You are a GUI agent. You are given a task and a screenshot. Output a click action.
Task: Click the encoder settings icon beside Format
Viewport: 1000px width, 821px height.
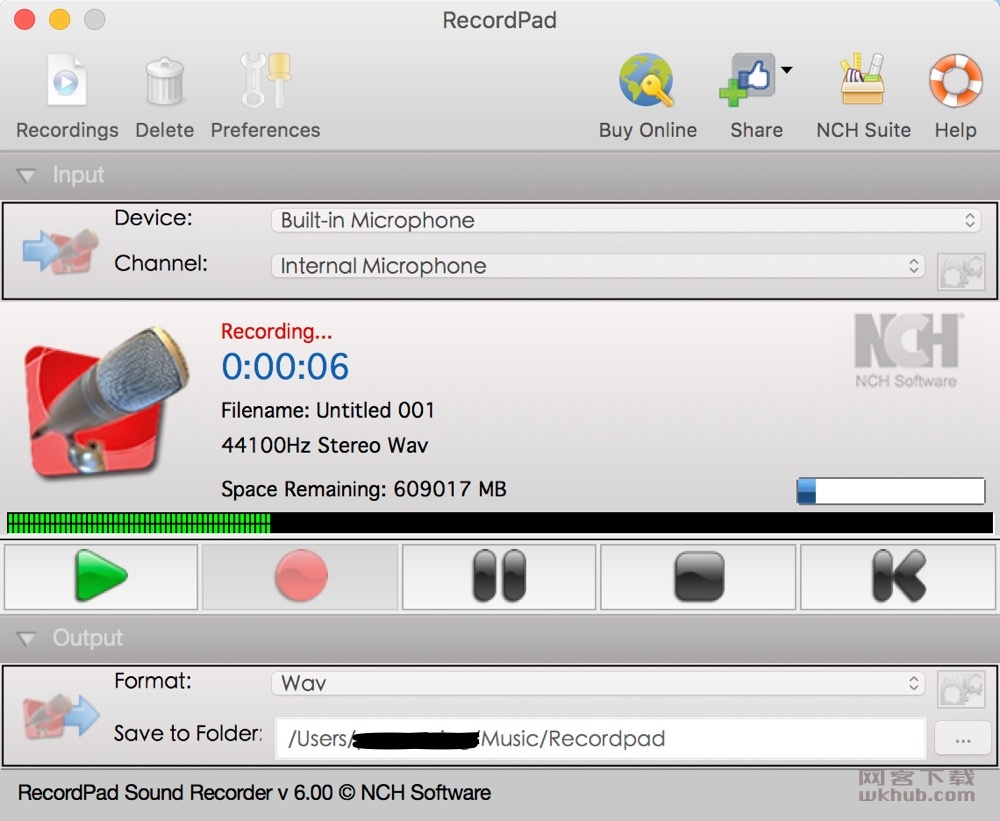pos(961,688)
